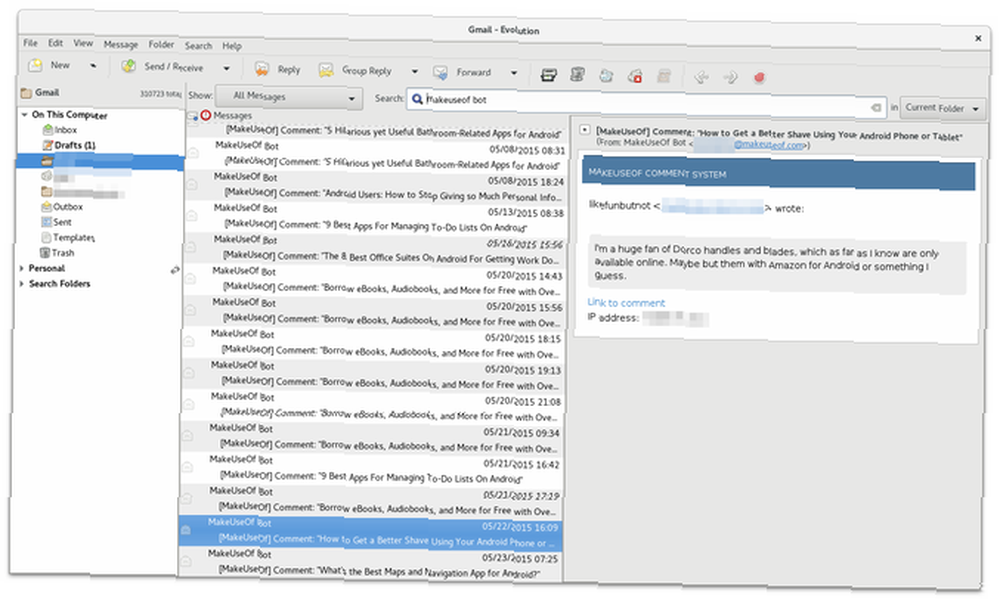The height and width of the screenshot is (602, 1000).
Task: Select the Sent folder
Action: [x=57, y=222]
